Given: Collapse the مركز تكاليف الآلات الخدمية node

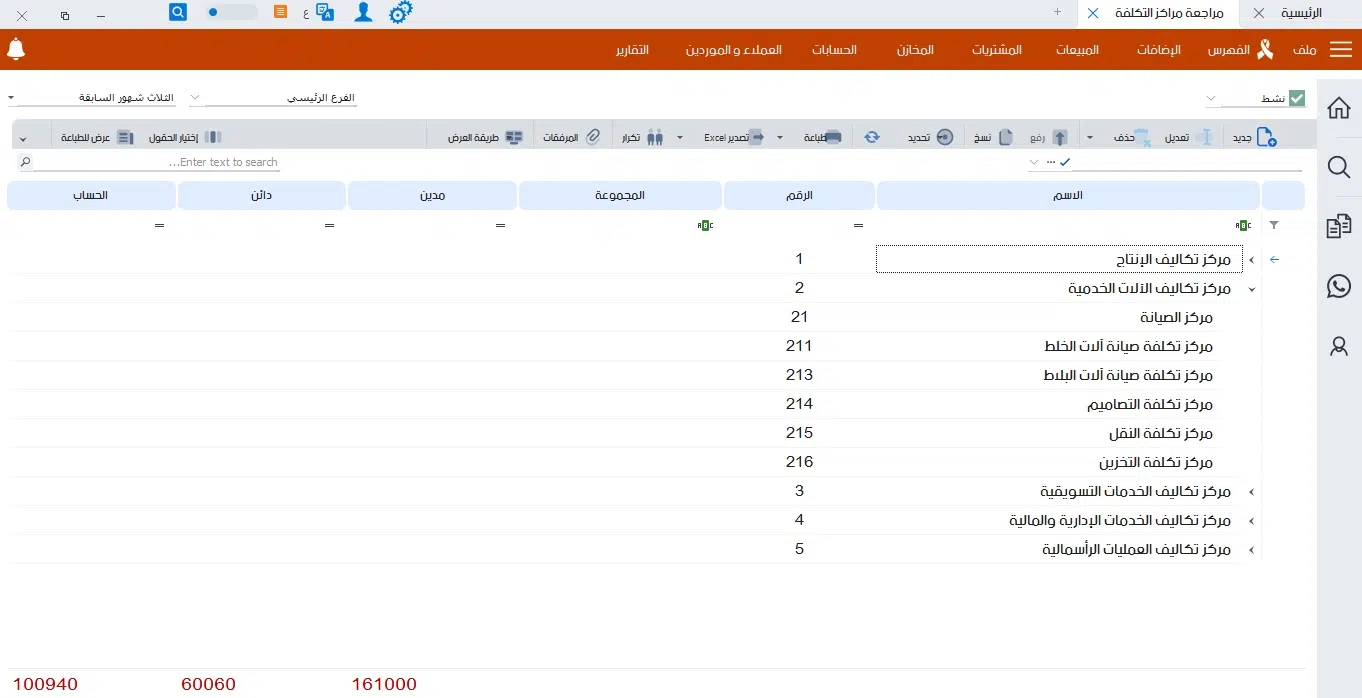Looking at the screenshot, I should [1251, 289].
